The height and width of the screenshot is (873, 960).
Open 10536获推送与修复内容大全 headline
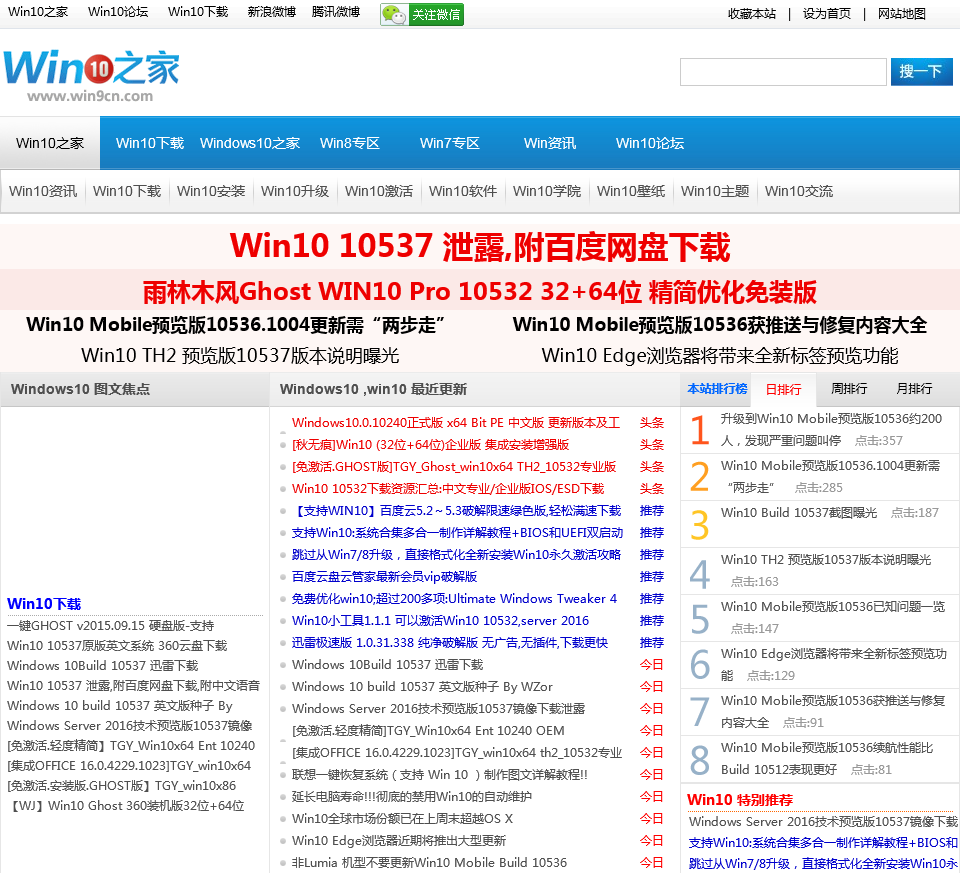[x=720, y=324]
